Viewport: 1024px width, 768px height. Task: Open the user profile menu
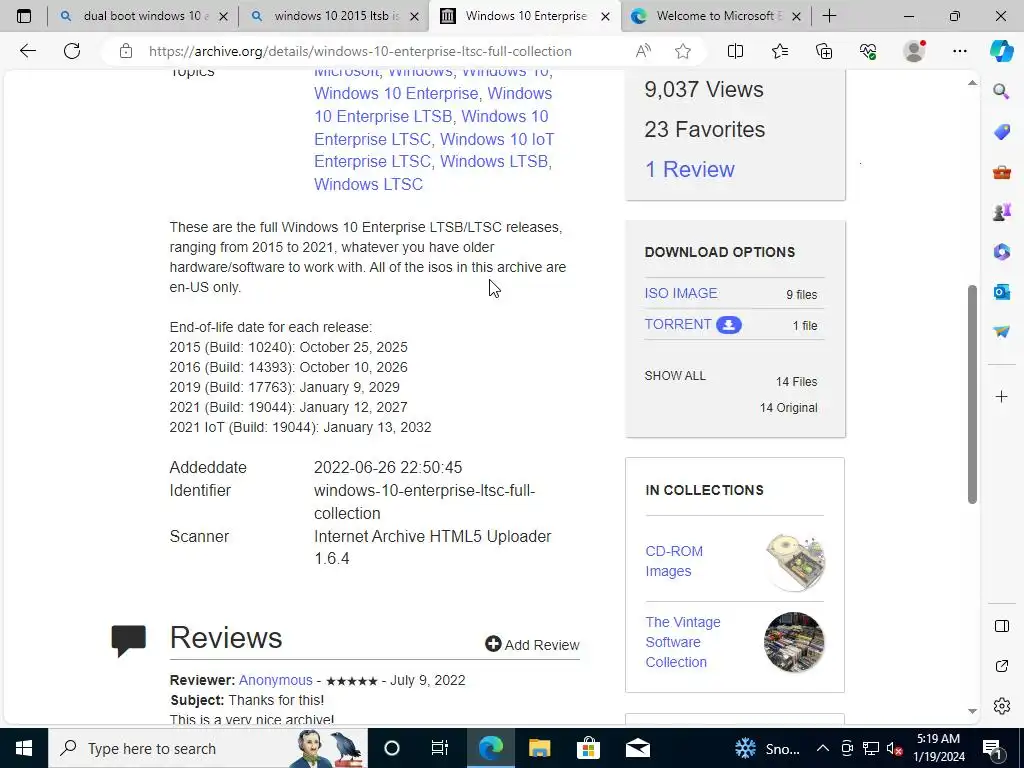914,51
